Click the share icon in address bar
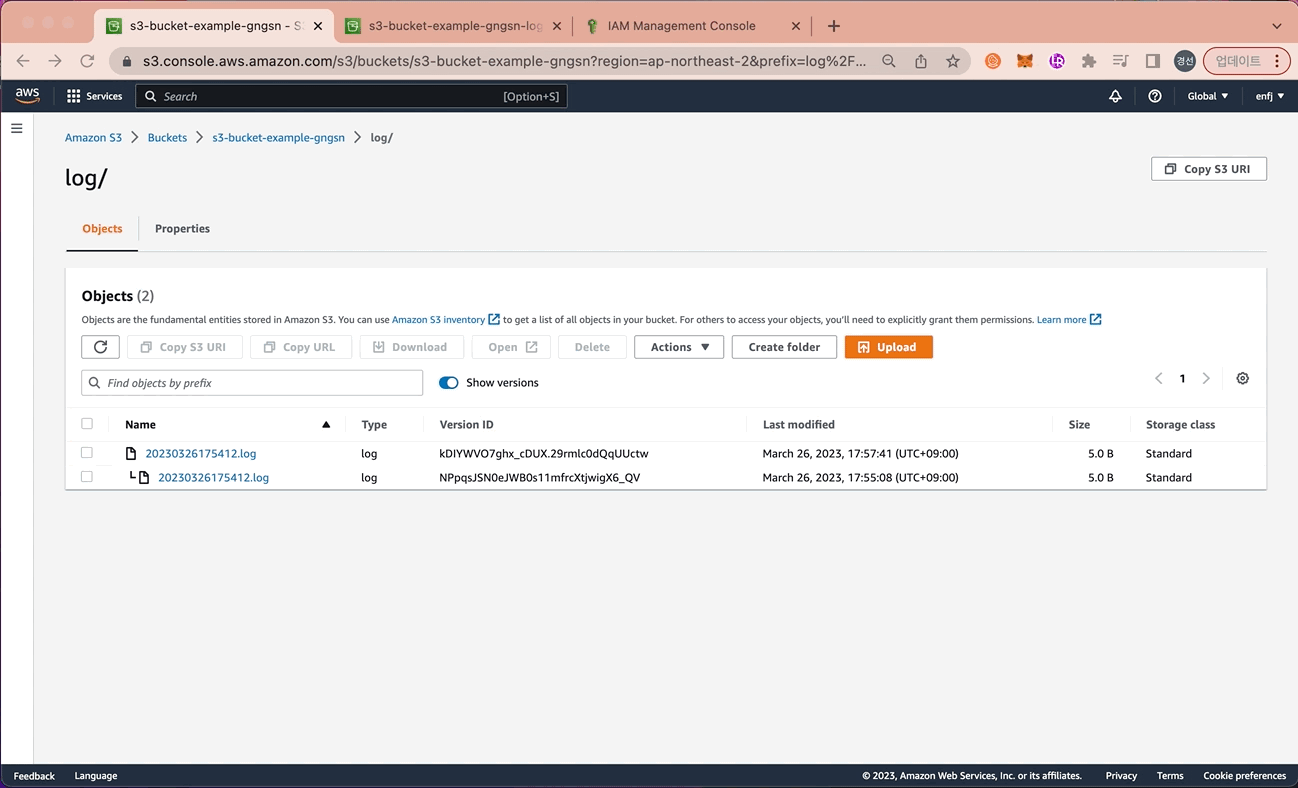 (x=921, y=61)
